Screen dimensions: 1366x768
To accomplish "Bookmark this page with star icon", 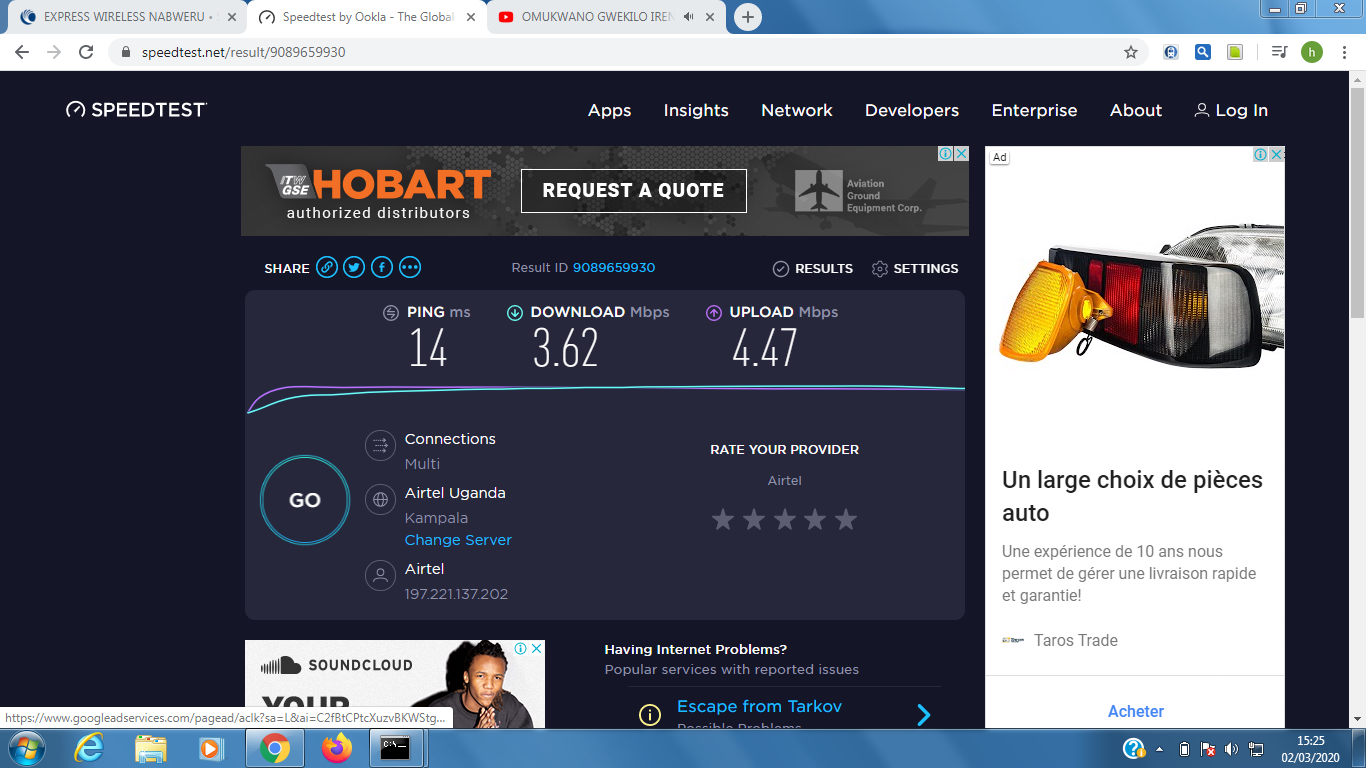I will pos(1131,52).
